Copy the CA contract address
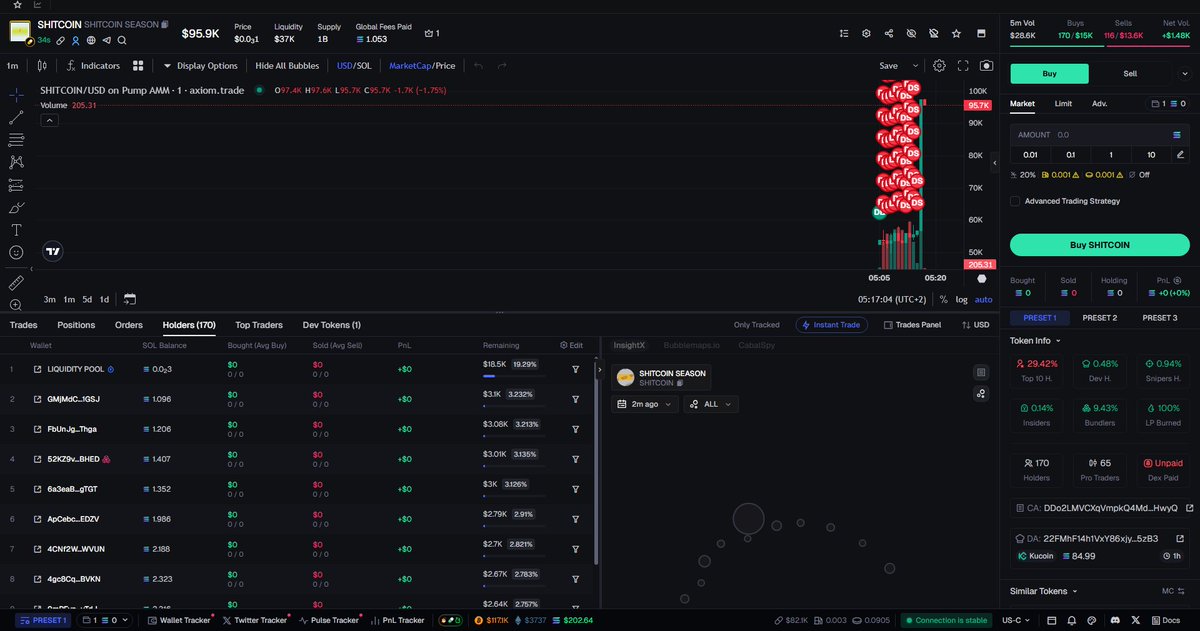The image size is (1200, 631). coord(1100,508)
